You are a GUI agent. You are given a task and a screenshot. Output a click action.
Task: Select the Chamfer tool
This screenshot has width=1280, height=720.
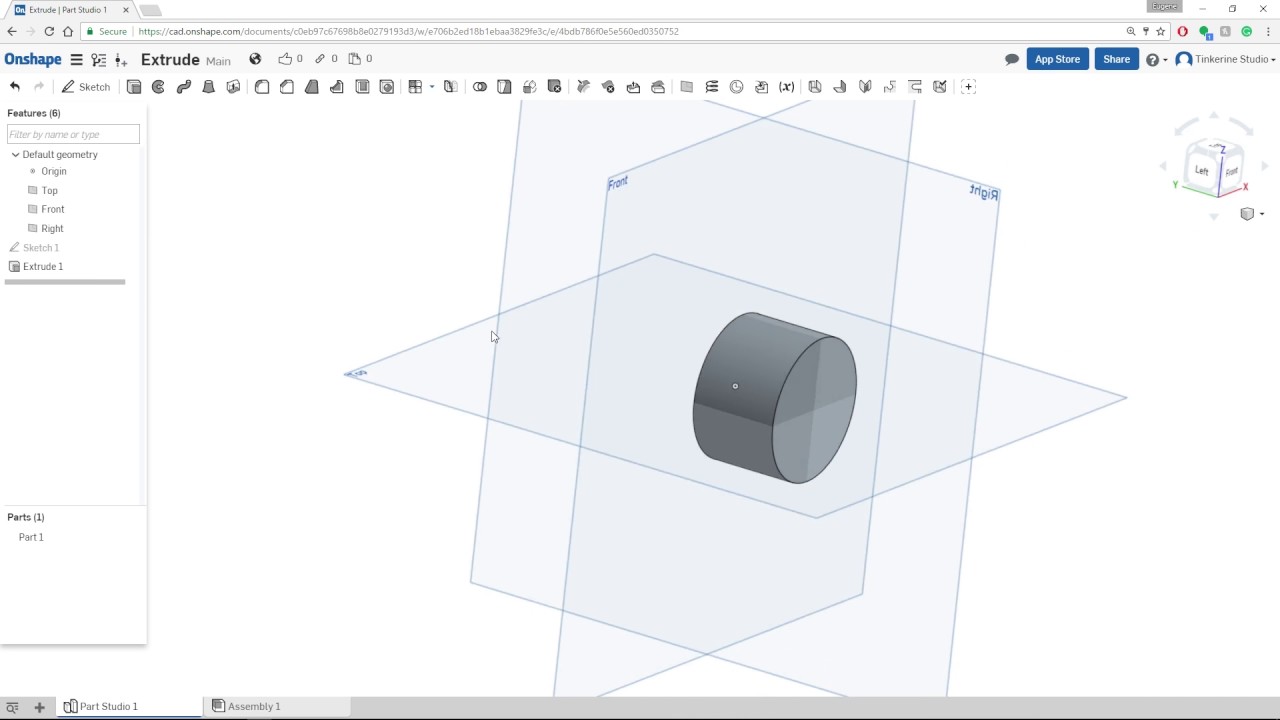(x=287, y=87)
